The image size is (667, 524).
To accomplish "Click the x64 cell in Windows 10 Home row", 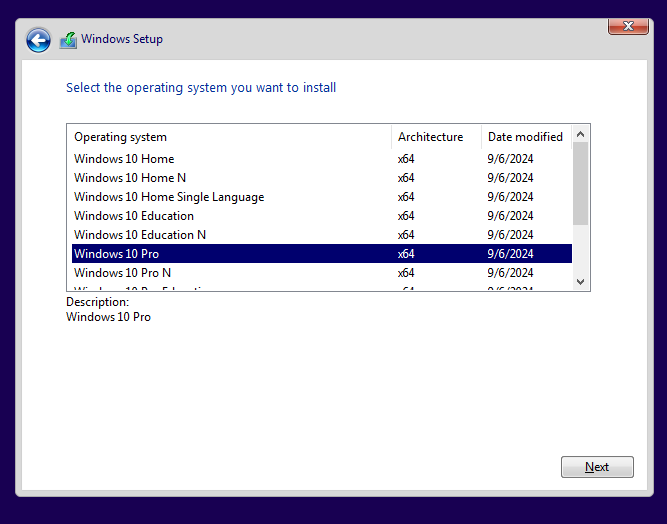I will [x=406, y=159].
